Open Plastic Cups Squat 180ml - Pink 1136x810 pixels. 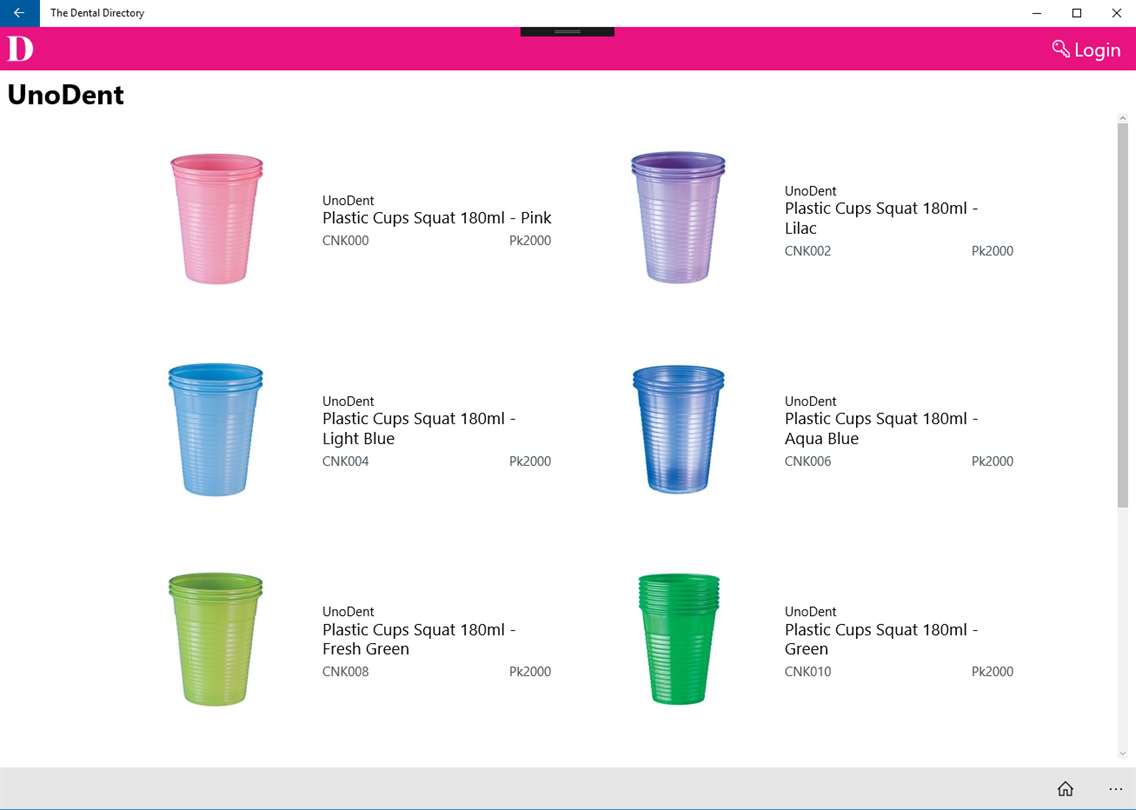click(437, 217)
